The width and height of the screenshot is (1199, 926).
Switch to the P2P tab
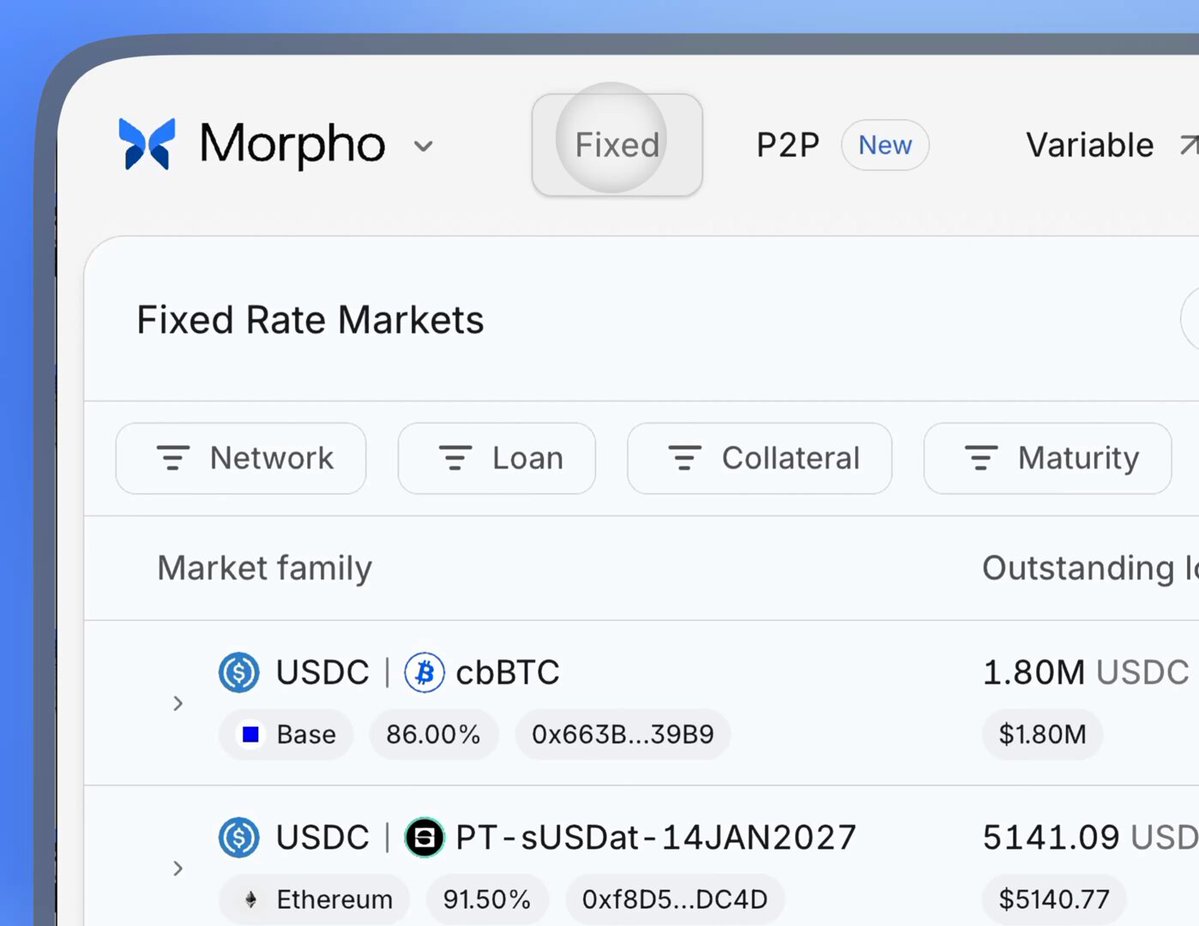[788, 145]
